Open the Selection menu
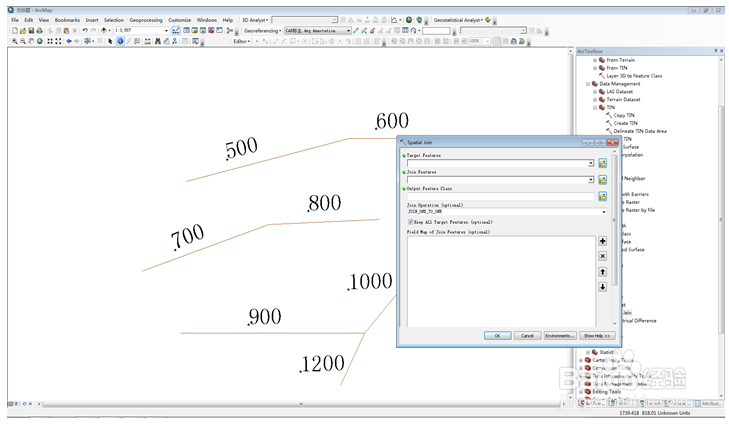The height and width of the screenshot is (427, 729). coord(114,20)
